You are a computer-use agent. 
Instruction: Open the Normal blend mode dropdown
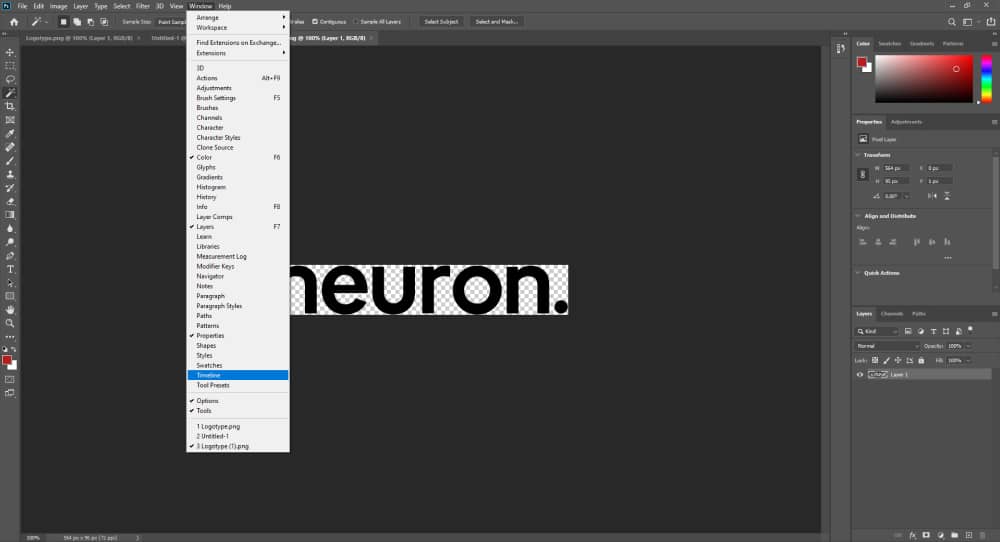(x=887, y=346)
